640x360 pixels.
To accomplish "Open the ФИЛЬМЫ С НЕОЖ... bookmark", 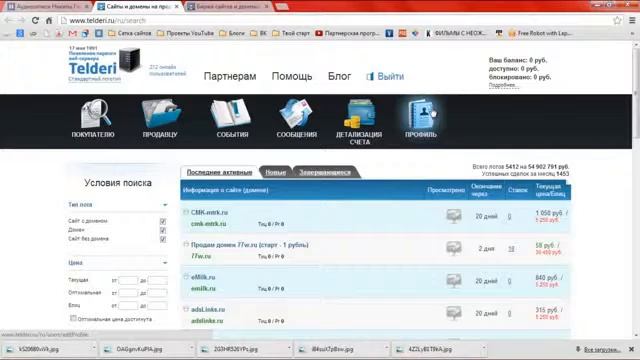I will (x=456, y=33).
